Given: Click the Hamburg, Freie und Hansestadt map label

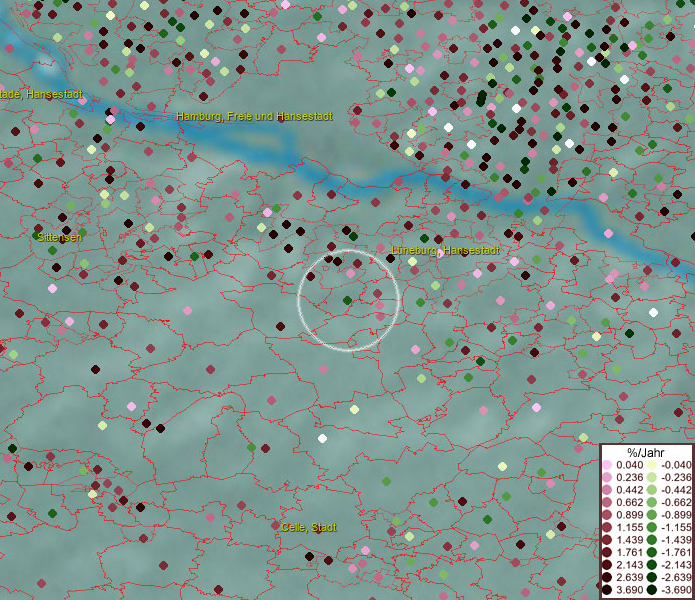Looking at the screenshot, I should coord(254,117).
